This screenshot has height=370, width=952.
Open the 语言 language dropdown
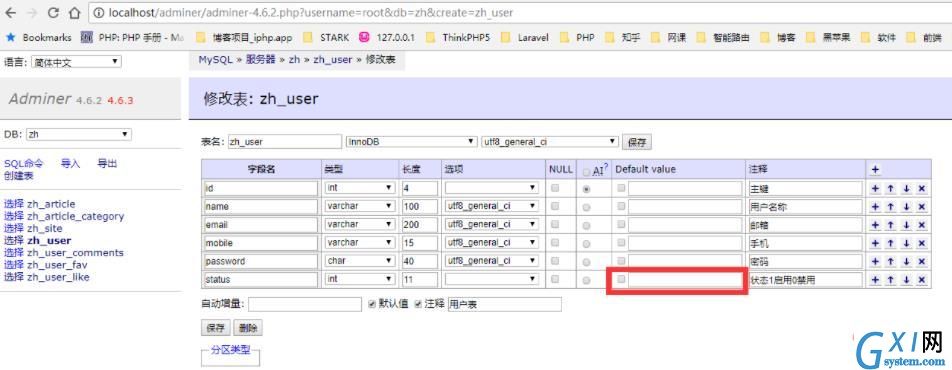(x=76, y=61)
